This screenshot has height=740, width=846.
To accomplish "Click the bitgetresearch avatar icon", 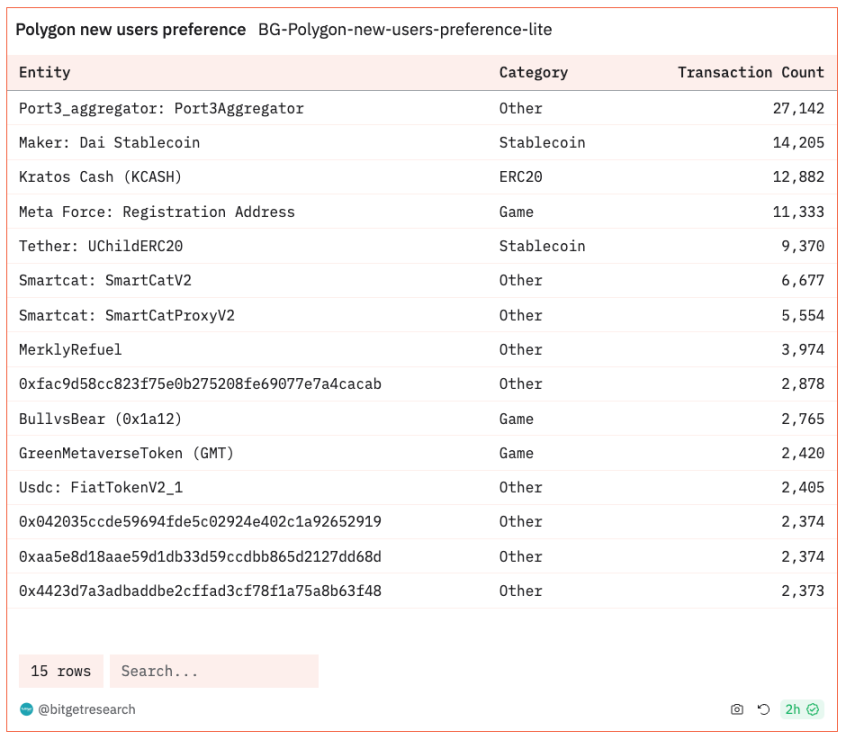I will [26, 709].
